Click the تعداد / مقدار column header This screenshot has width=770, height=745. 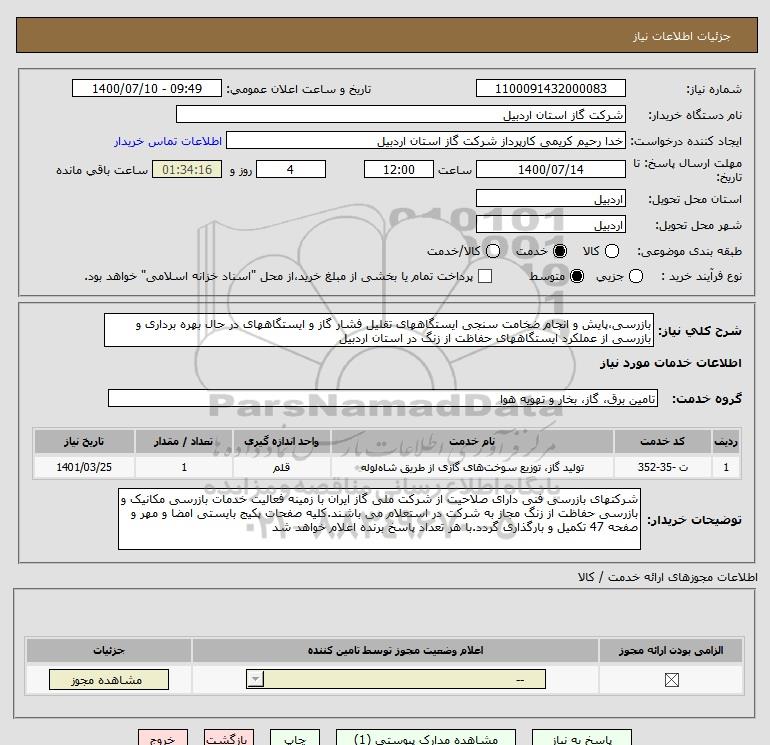pyautogui.click(x=183, y=441)
